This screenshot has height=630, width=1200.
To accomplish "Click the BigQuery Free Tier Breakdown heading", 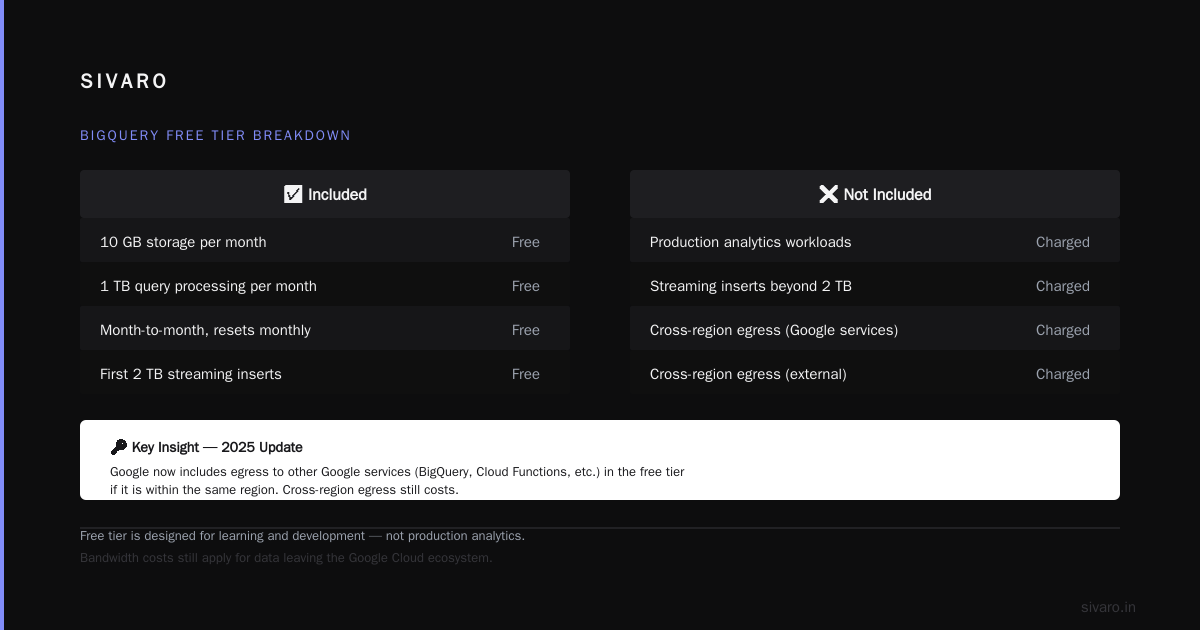I will pyautogui.click(x=215, y=135).
